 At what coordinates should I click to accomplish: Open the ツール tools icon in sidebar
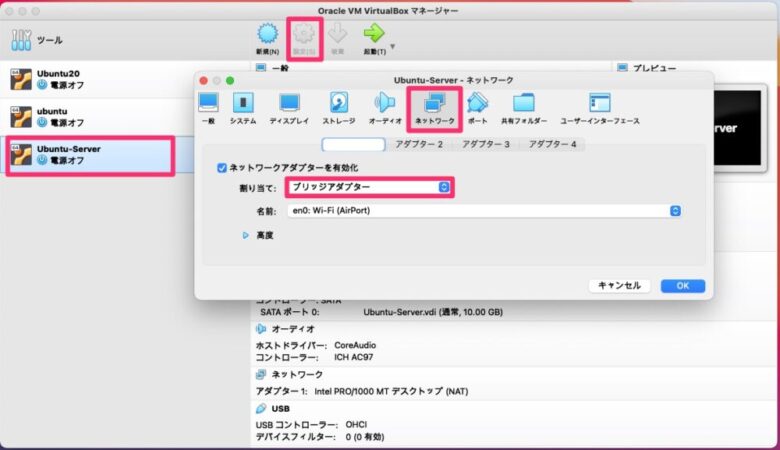click(21, 40)
